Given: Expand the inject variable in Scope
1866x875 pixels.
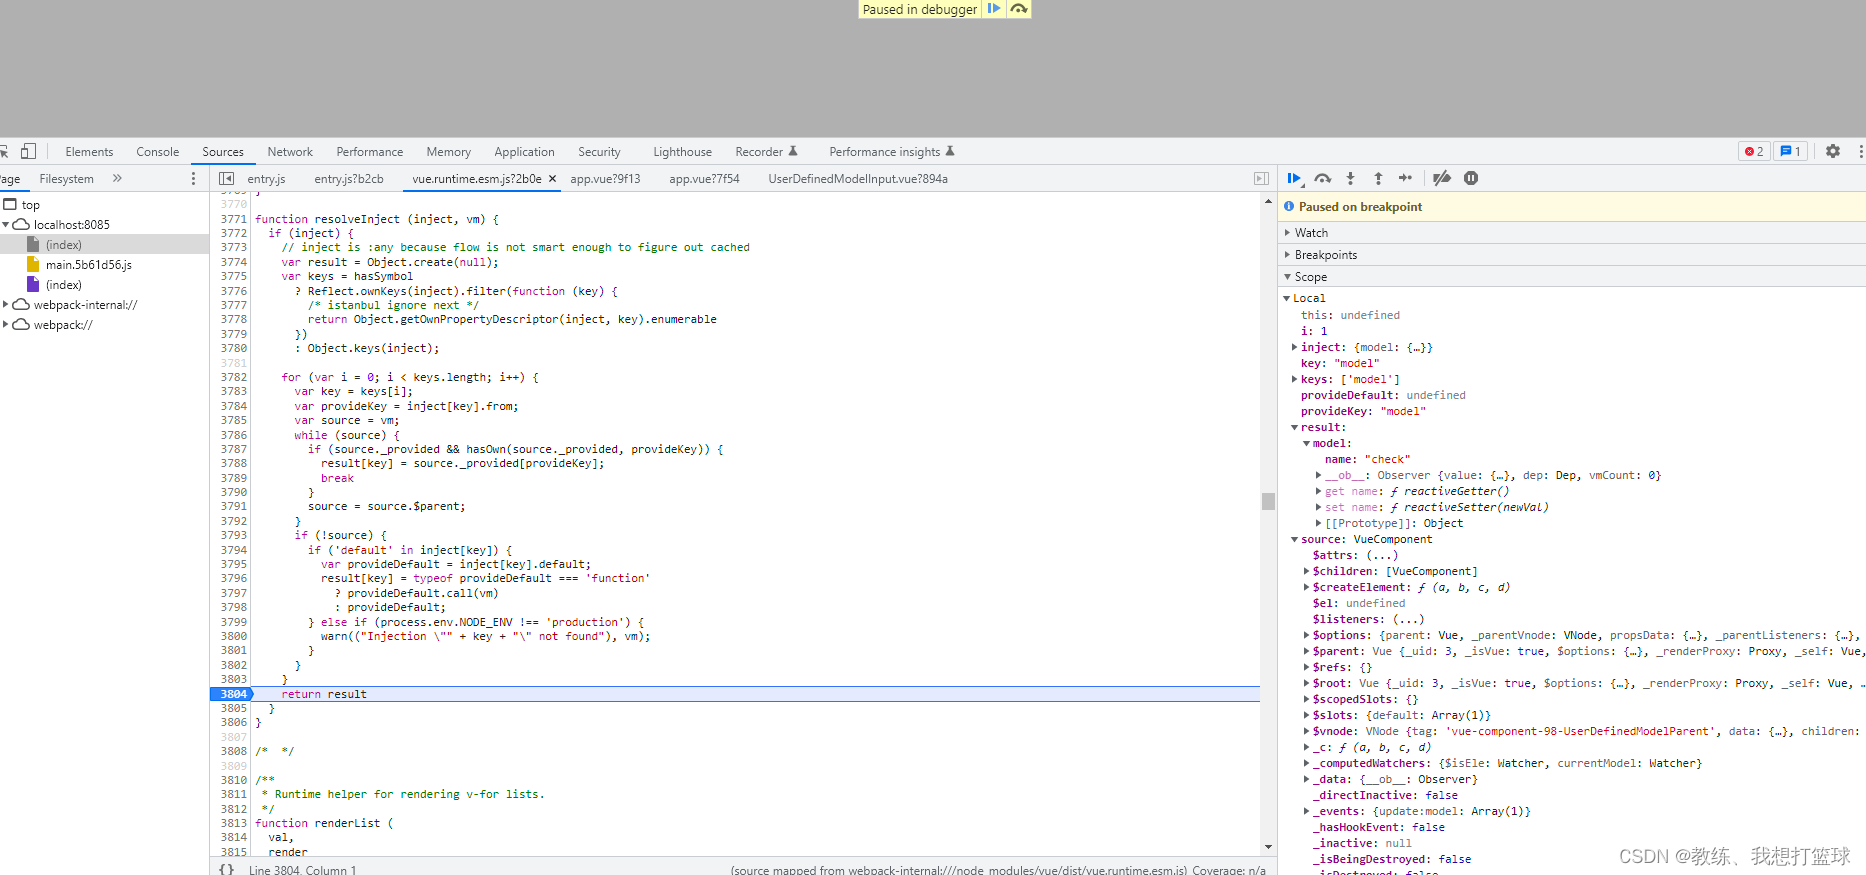Looking at the screenshot, I should pos(1295,347).
